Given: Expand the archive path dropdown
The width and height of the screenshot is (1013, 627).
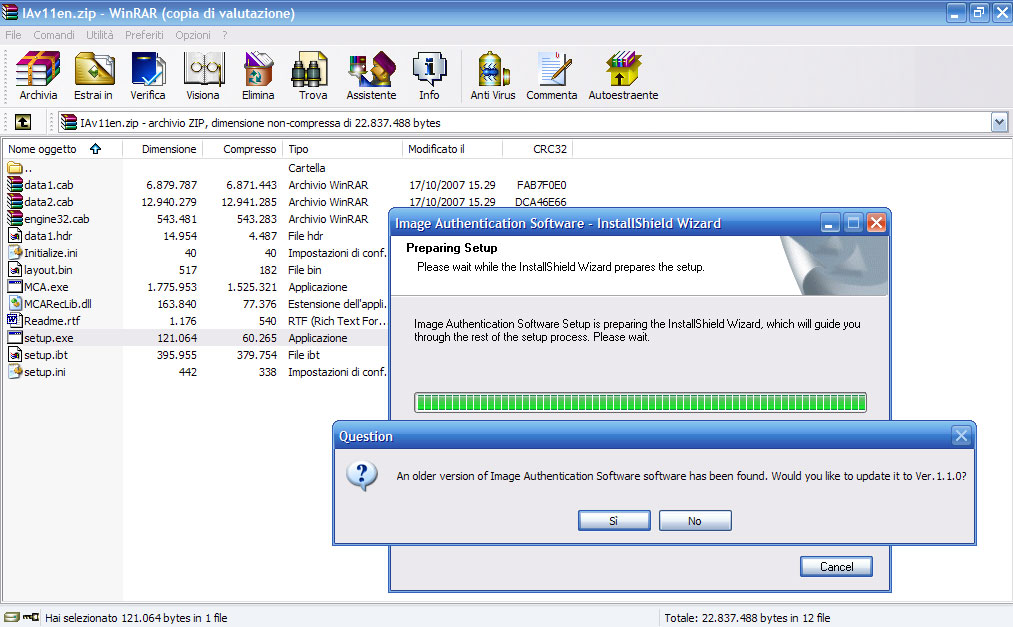Looking at the screenshot, I should (x=999, y=122).
